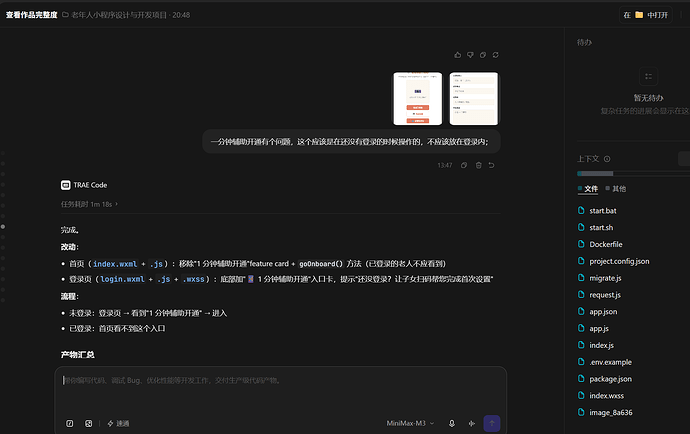Screen dimensions: 690x434
Task: Open the .js link in the 首页 bullet
Action: pos(156,264)
